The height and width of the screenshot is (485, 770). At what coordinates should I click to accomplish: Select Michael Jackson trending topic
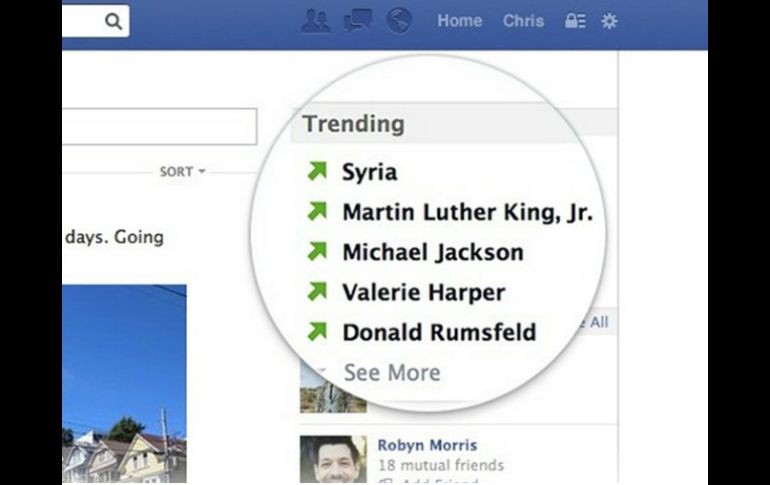tap(433, 252)
